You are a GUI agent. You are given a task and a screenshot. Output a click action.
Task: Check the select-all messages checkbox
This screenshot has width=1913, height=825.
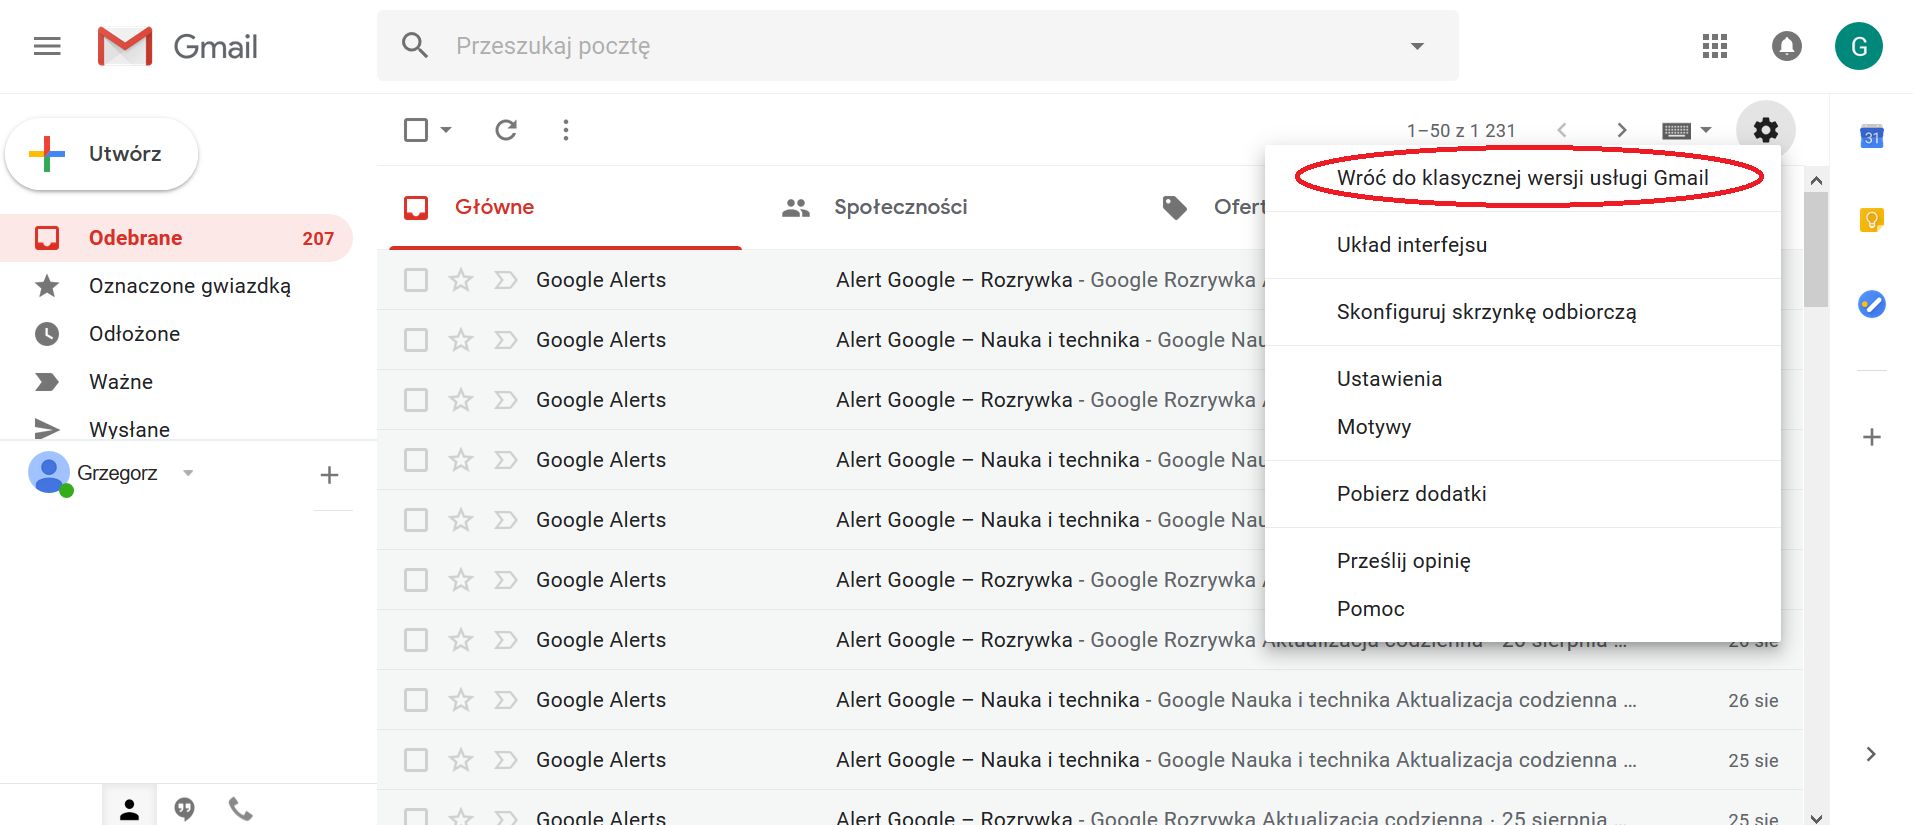(x=416, y=130)
